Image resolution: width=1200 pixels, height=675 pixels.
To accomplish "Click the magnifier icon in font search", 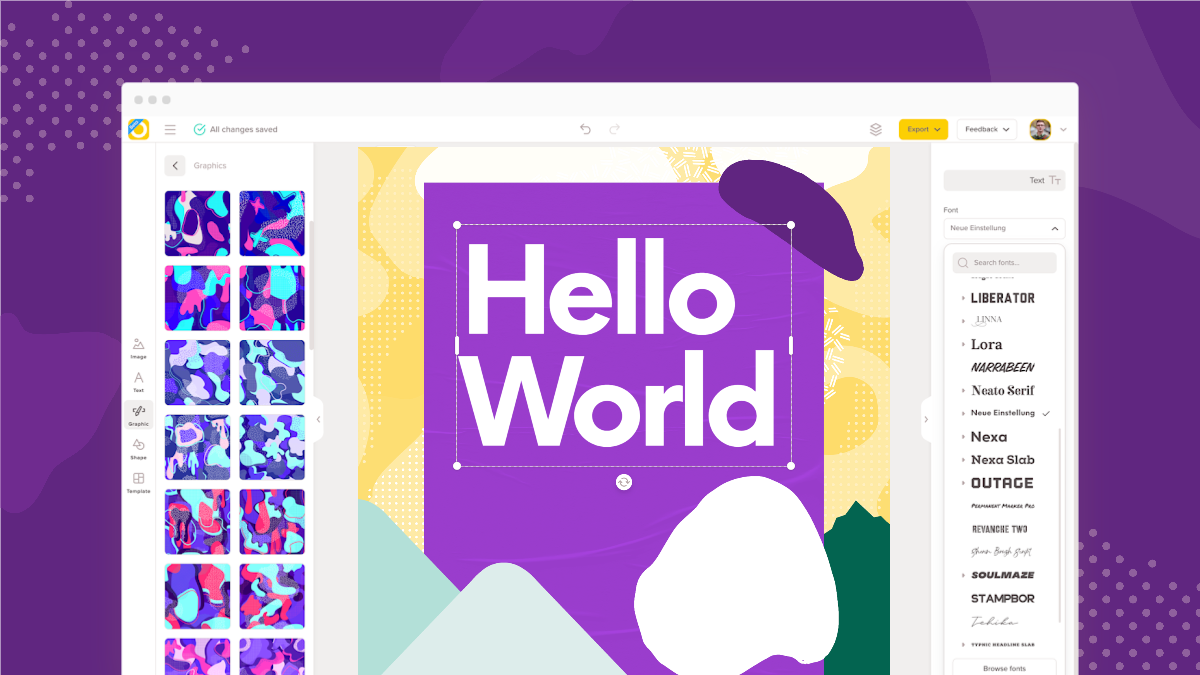I will coord(962,263).
